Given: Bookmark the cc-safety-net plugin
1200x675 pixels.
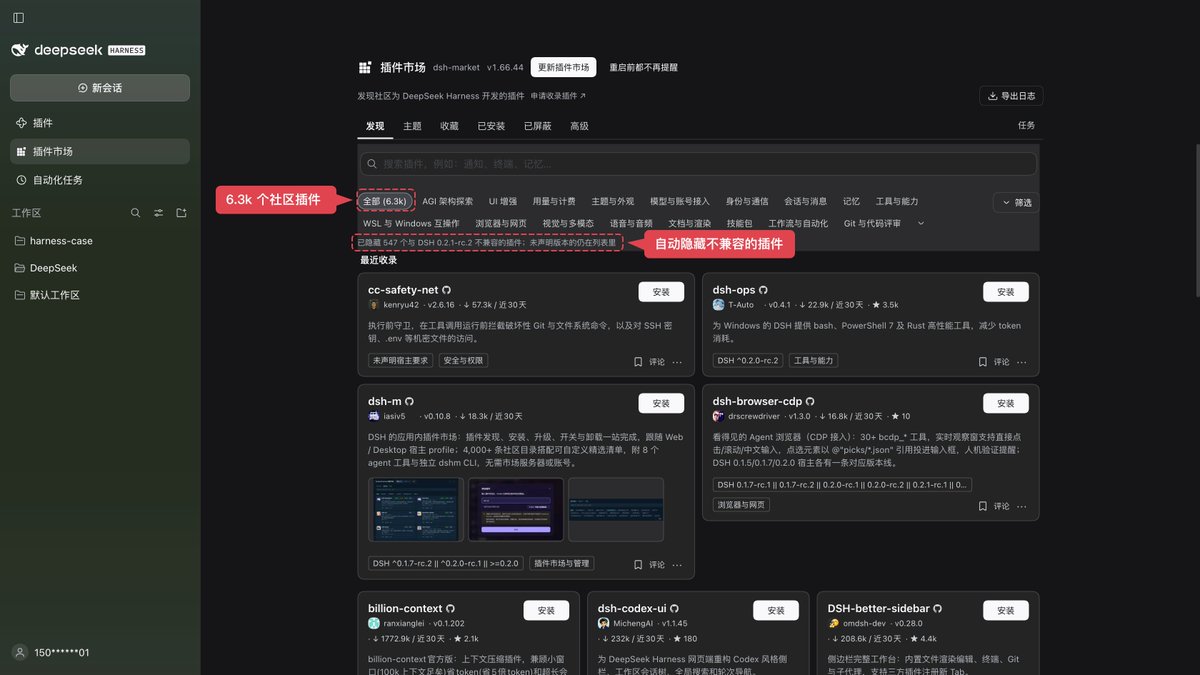Looking at the screenshot, I should [x=638, y=362].
